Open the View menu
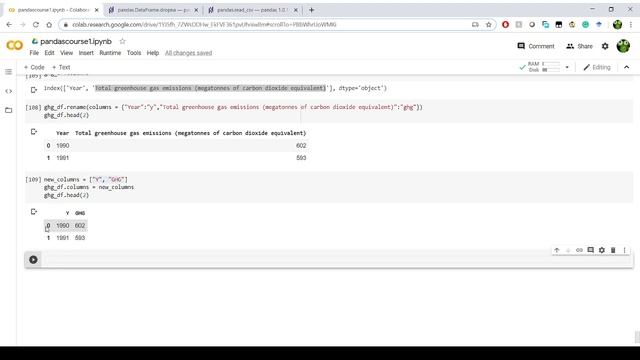This screenshot has height=360, width=640. coord(67,53)
